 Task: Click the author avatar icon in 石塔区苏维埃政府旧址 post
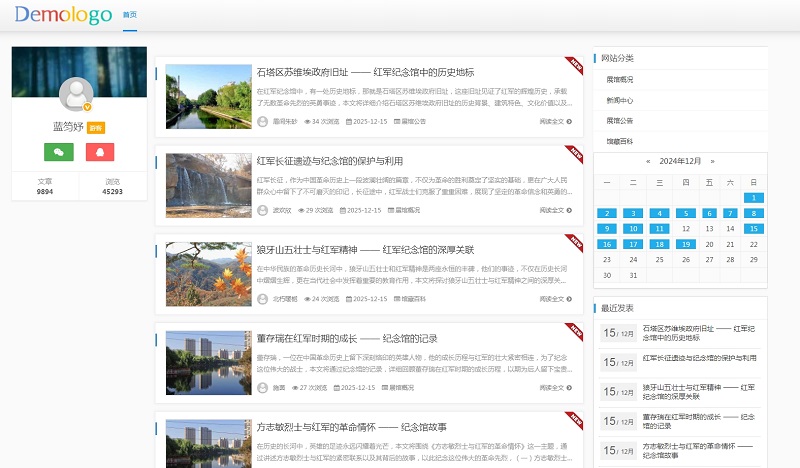click(x=262, y=121)
